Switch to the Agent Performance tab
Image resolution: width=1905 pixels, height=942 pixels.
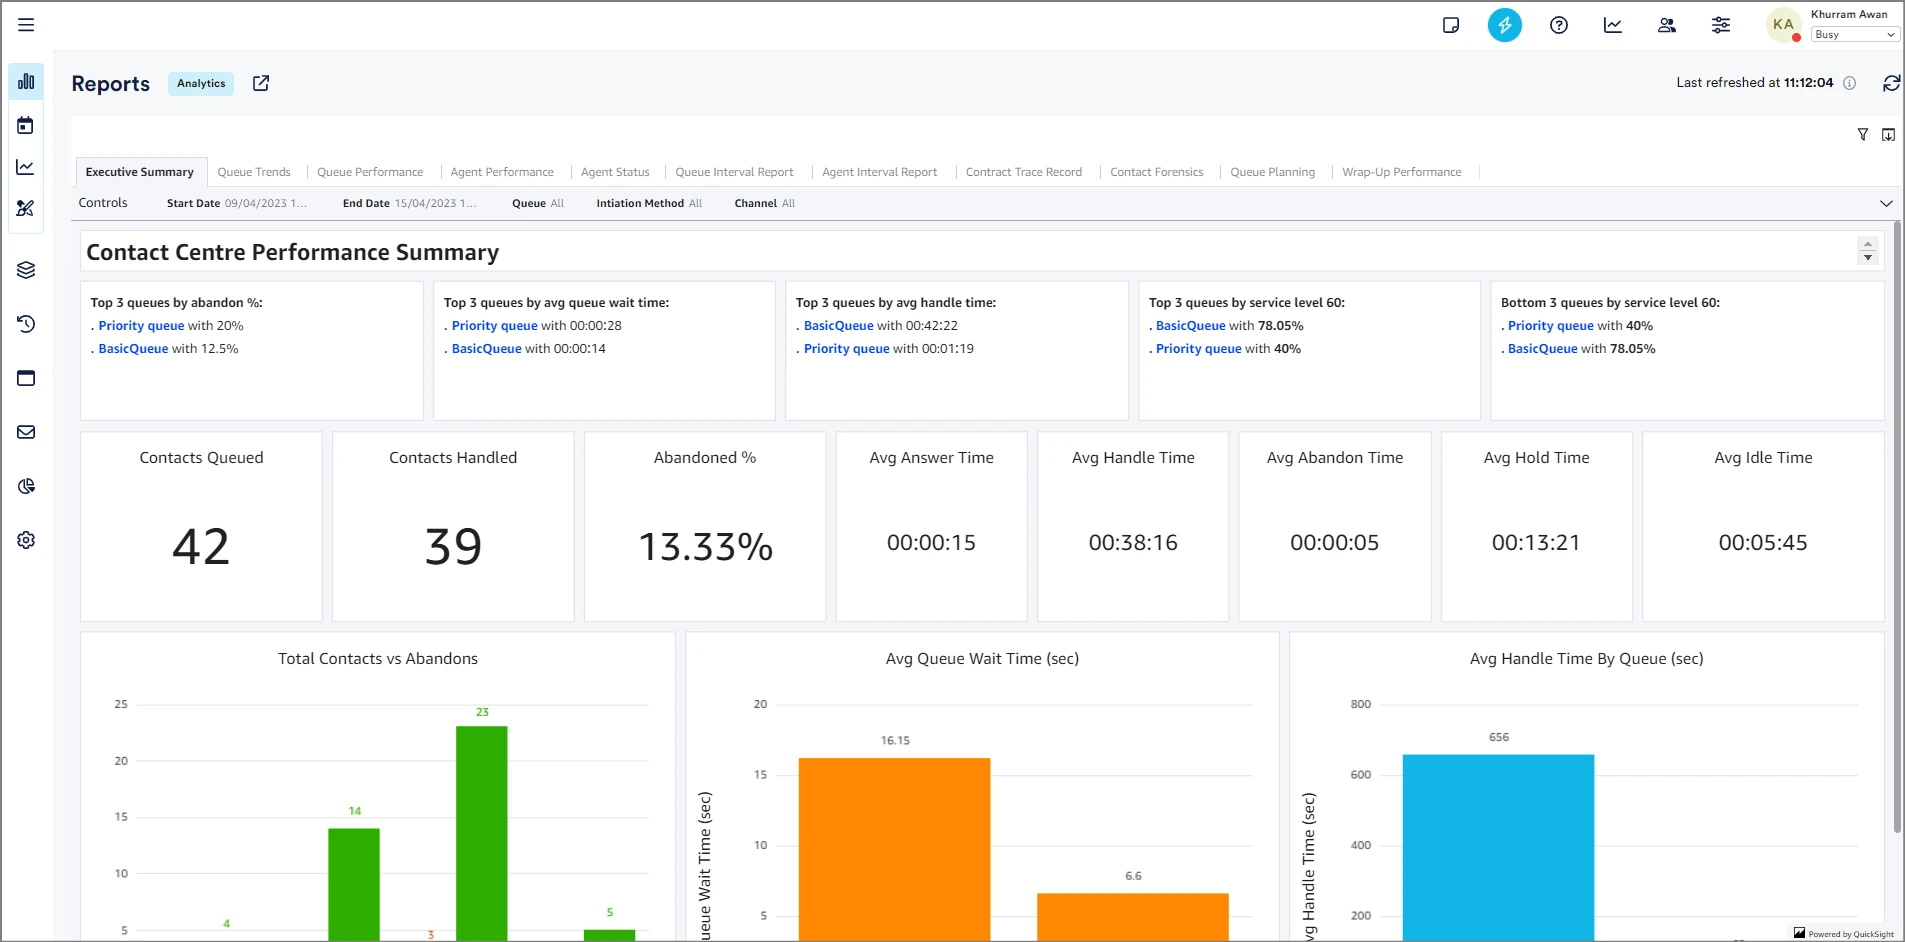click(x=501, y=172)
